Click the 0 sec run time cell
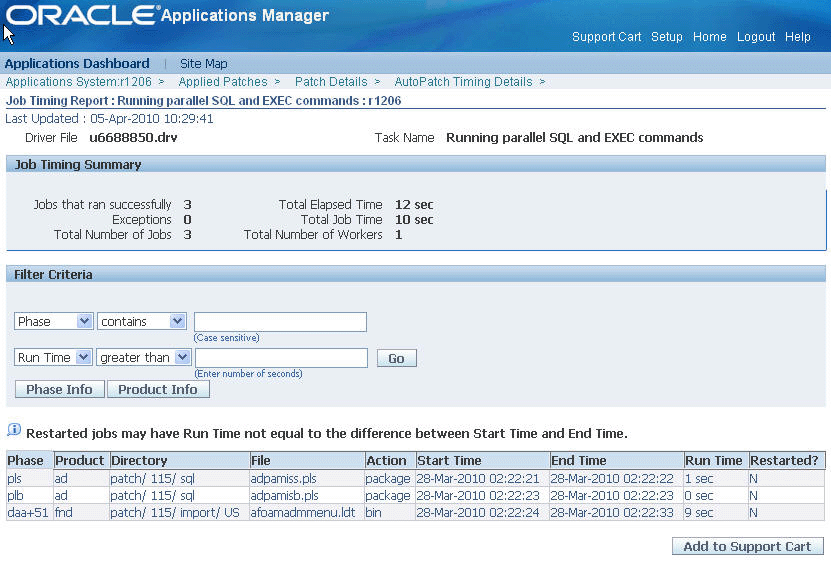 (716, 495)
